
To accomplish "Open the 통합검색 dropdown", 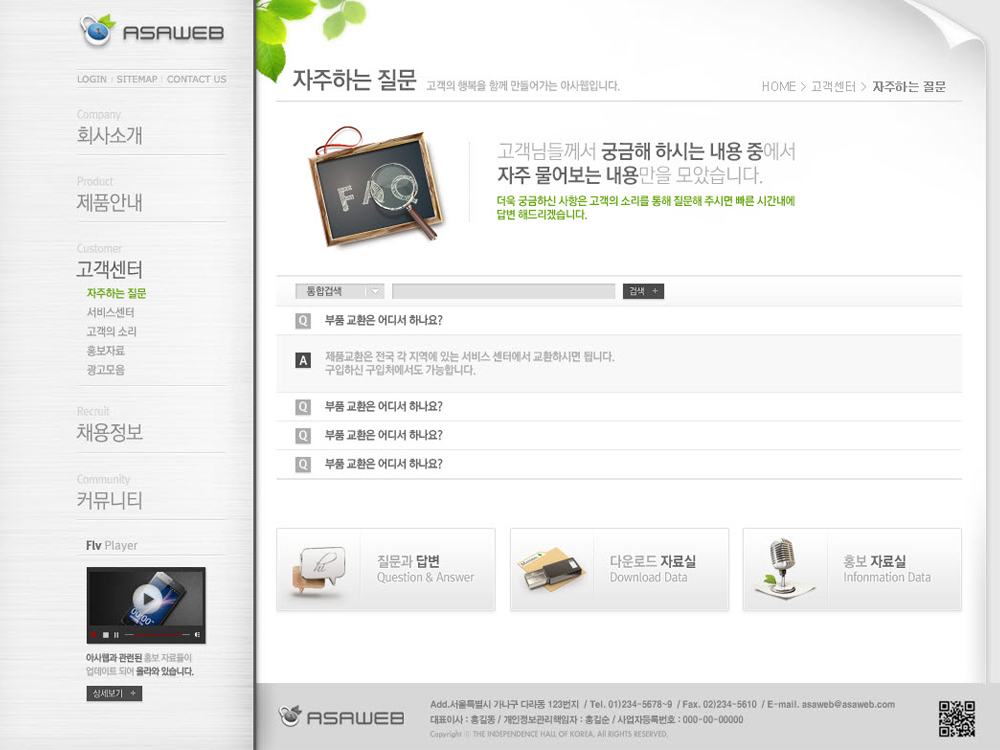I will click(x=339, y=291).
